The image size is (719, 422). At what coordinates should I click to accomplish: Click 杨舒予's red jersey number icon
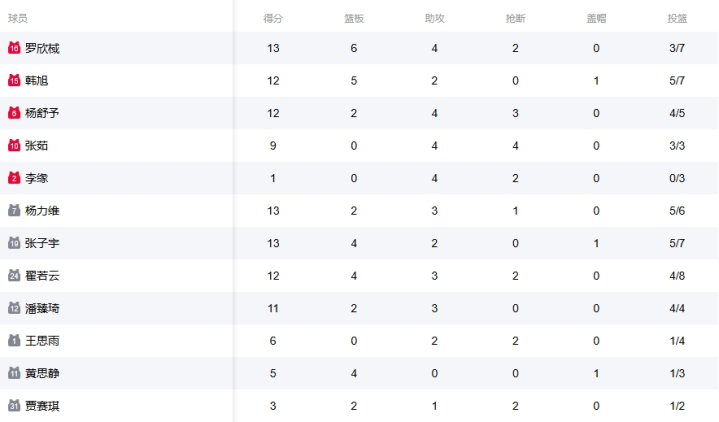[14, 113]
